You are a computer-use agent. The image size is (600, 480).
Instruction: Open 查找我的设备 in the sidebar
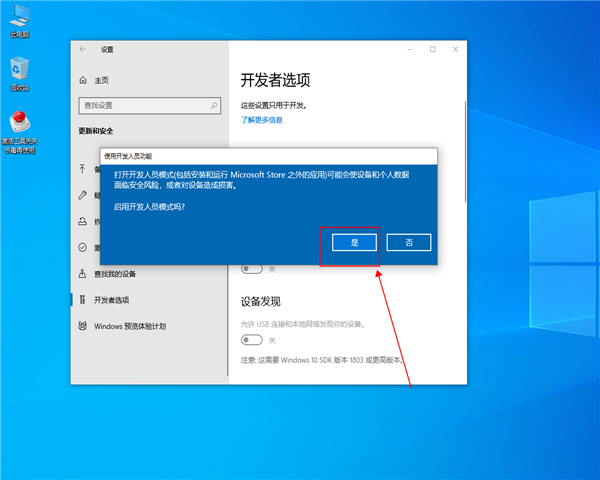coord(114,274)
